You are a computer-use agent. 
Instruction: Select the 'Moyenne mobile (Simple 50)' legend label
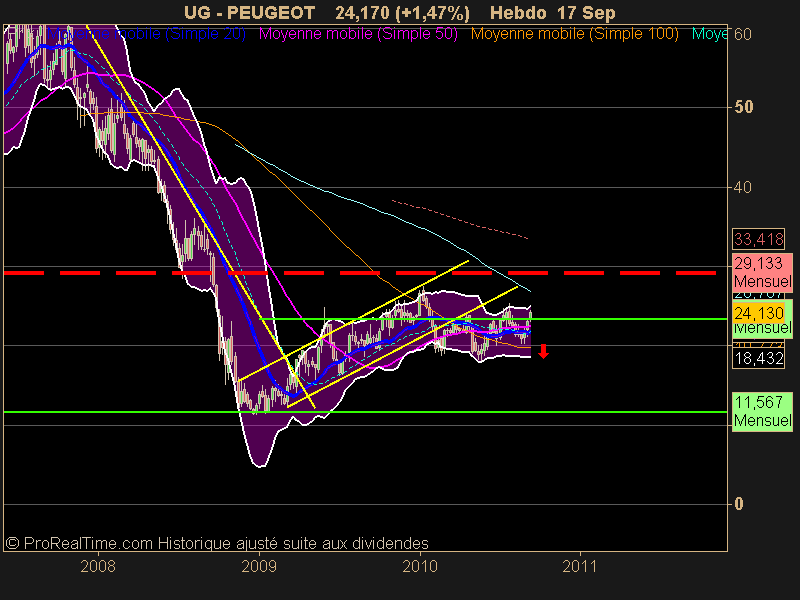(x=358, y=34)
